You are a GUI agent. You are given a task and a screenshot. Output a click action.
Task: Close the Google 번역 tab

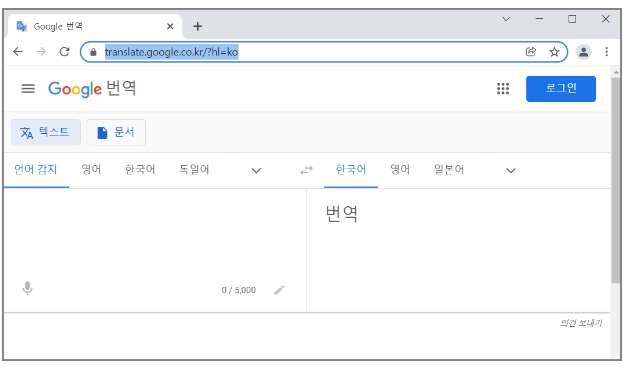tap(170, 26)
